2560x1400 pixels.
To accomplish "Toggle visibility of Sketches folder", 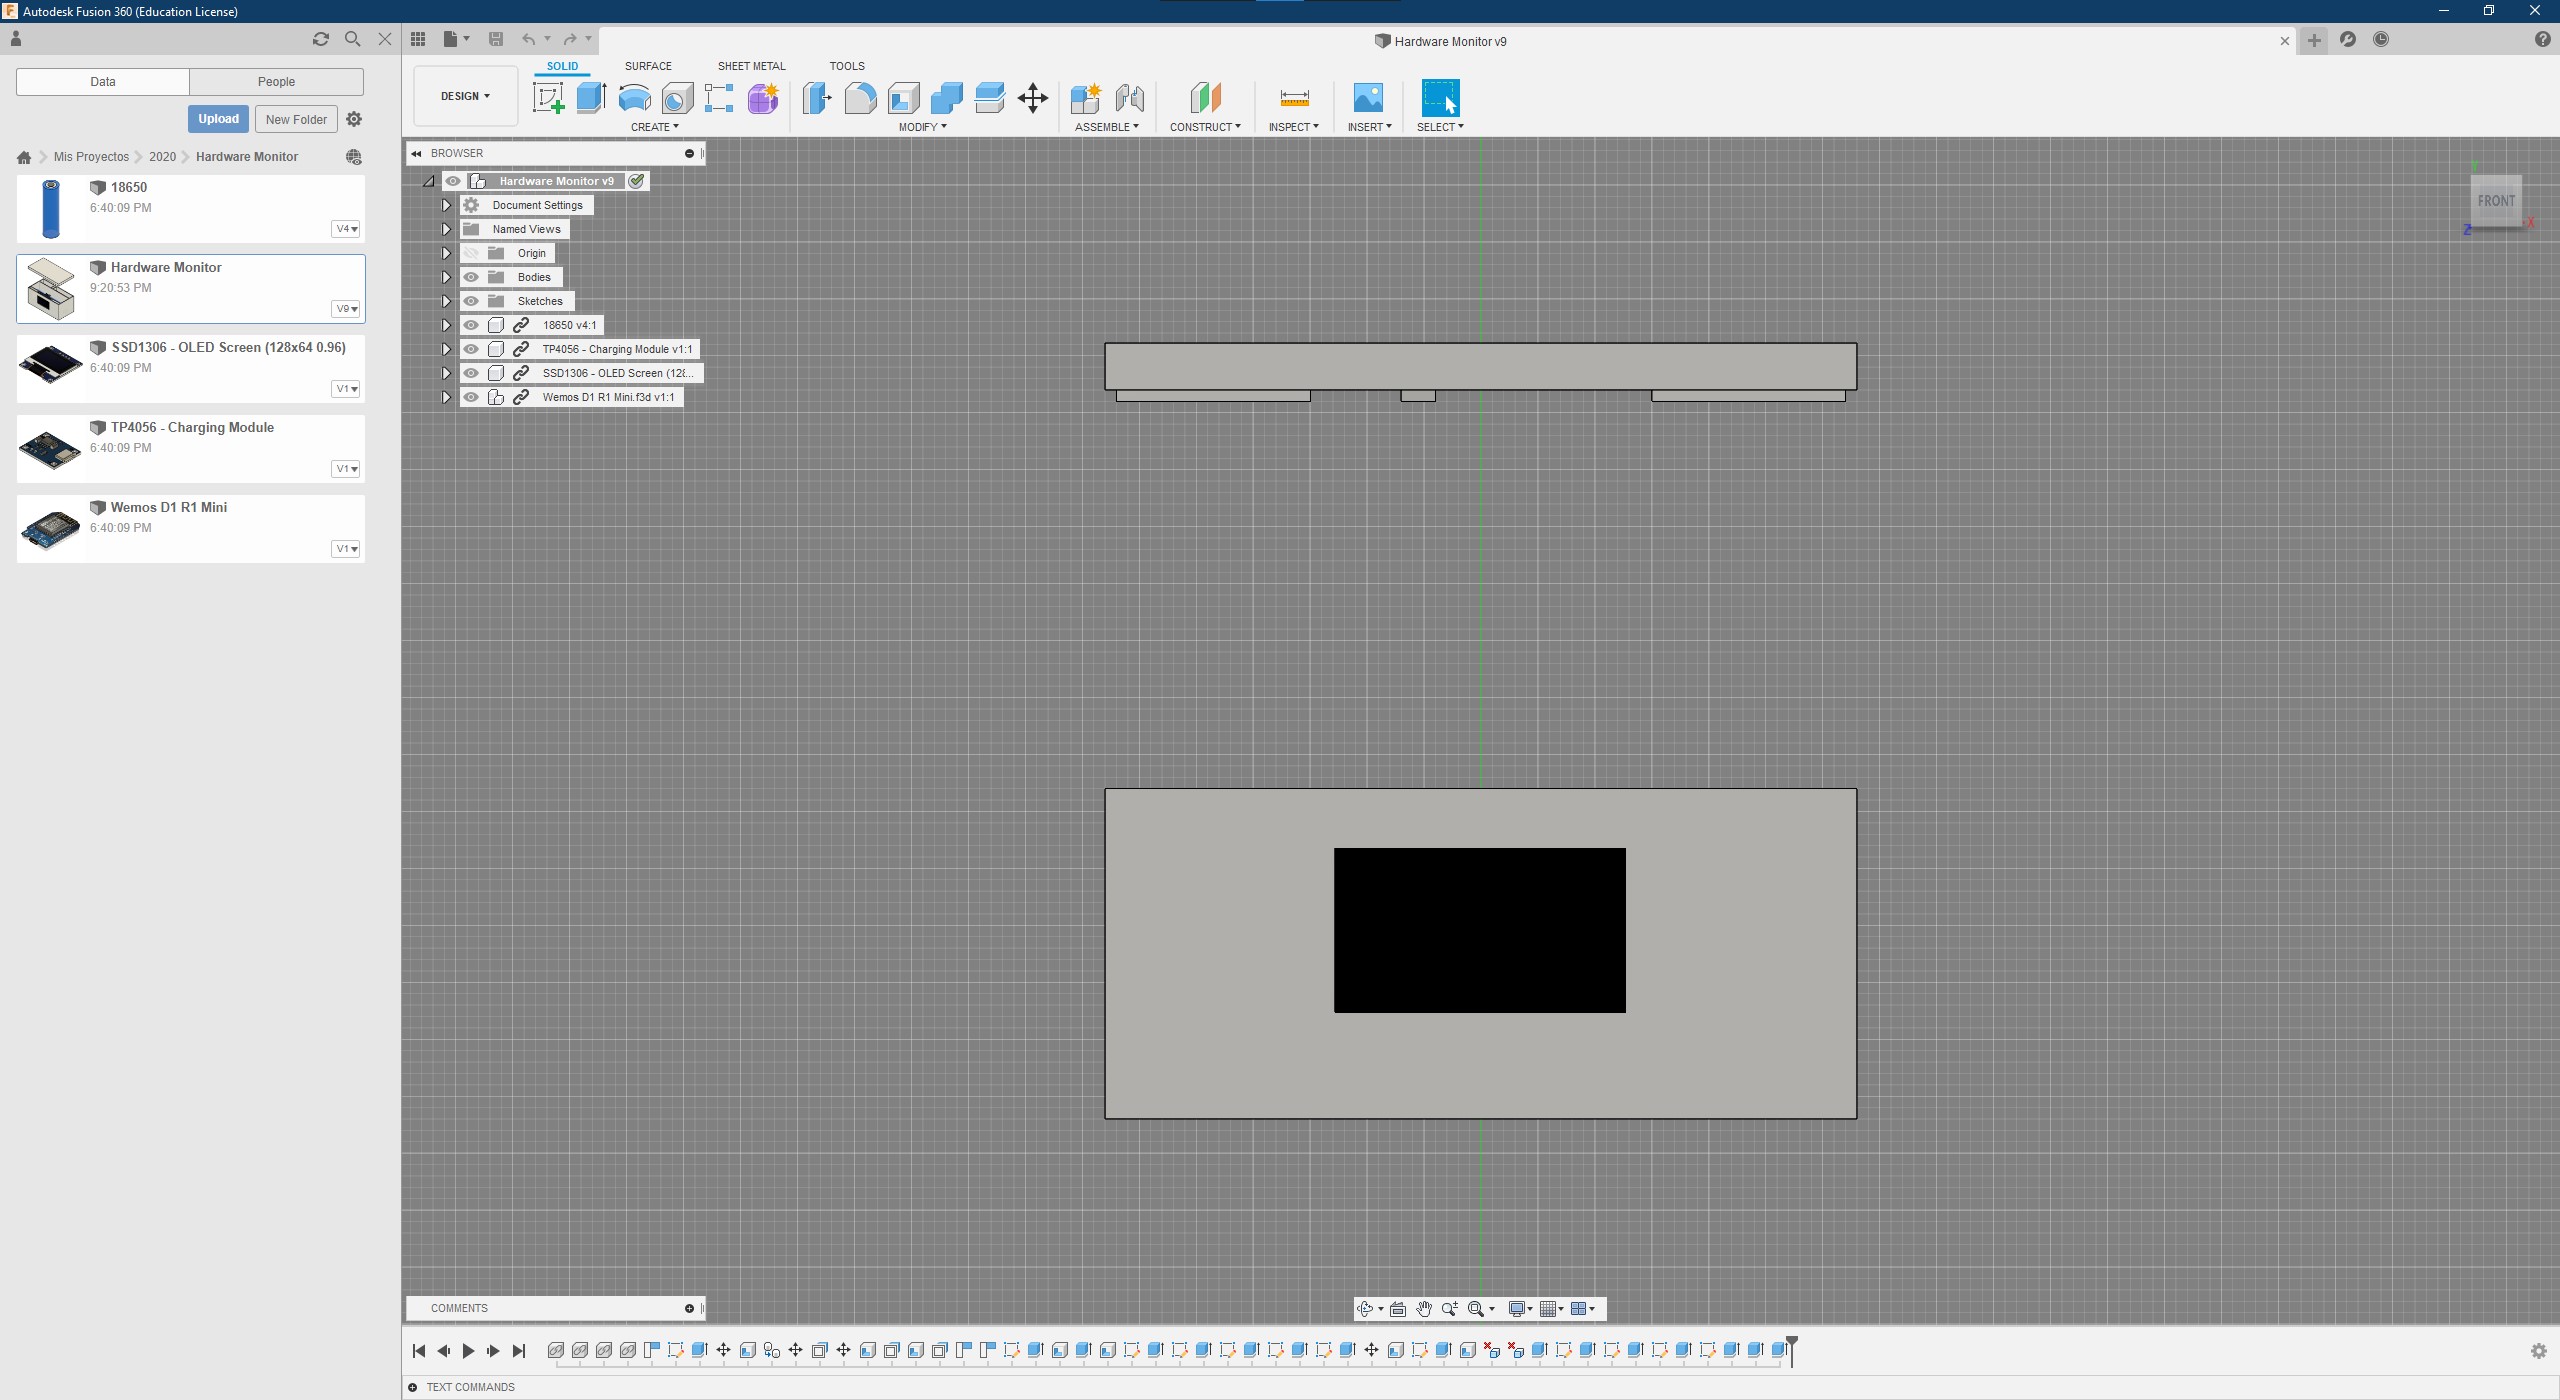I will 471,301.
